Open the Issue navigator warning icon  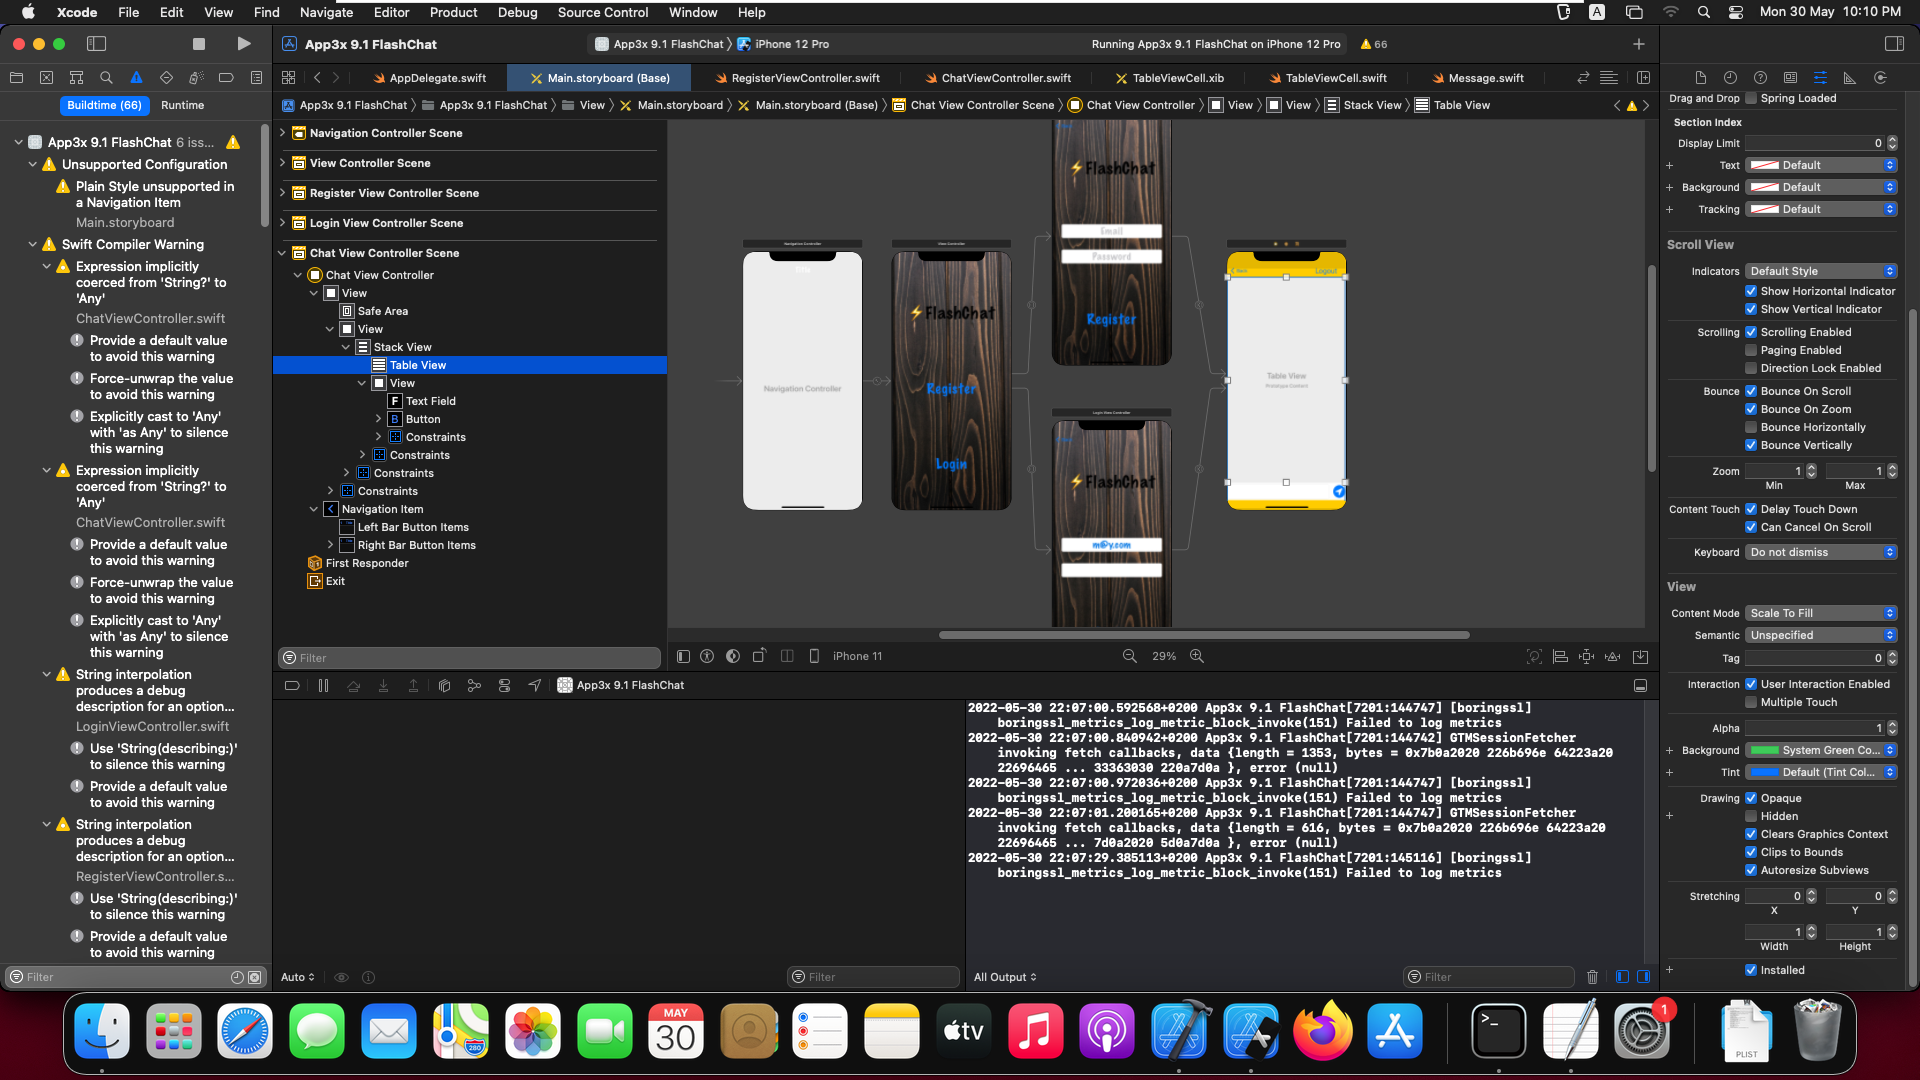point(136,77)
